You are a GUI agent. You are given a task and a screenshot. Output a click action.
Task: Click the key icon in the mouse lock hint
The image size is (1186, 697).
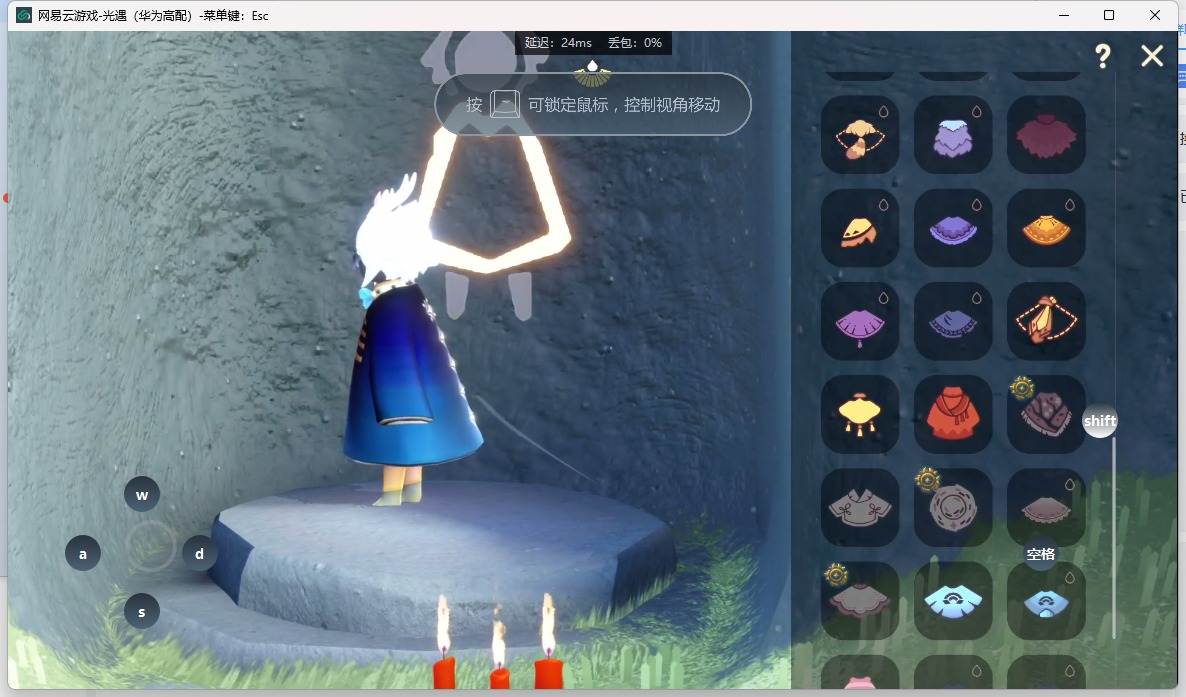pyautogui.click(x=505, y=104)
